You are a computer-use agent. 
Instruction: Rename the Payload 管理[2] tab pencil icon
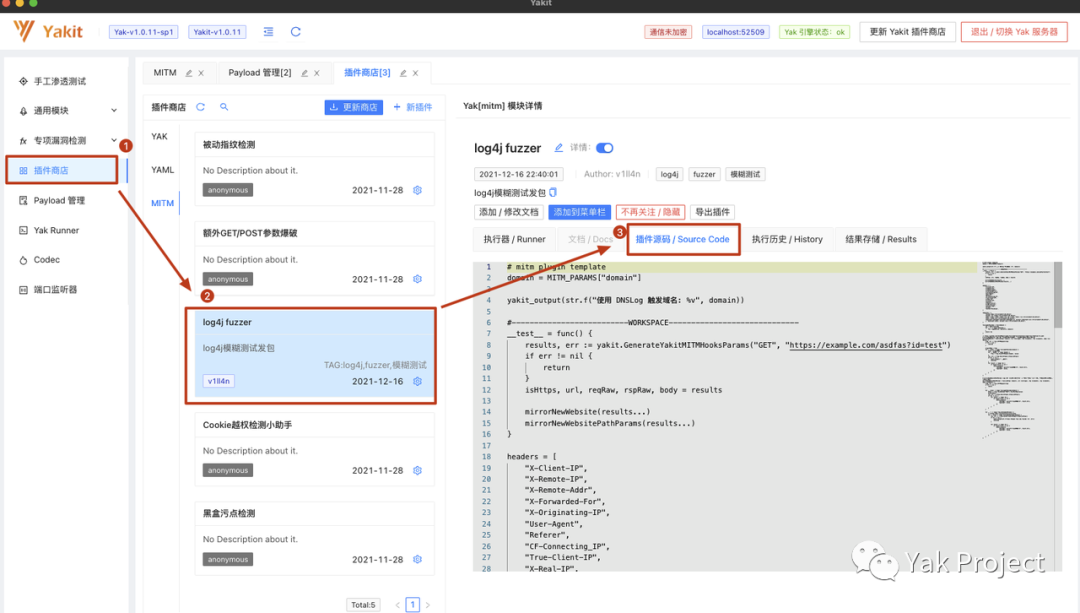tap(304, 73)
